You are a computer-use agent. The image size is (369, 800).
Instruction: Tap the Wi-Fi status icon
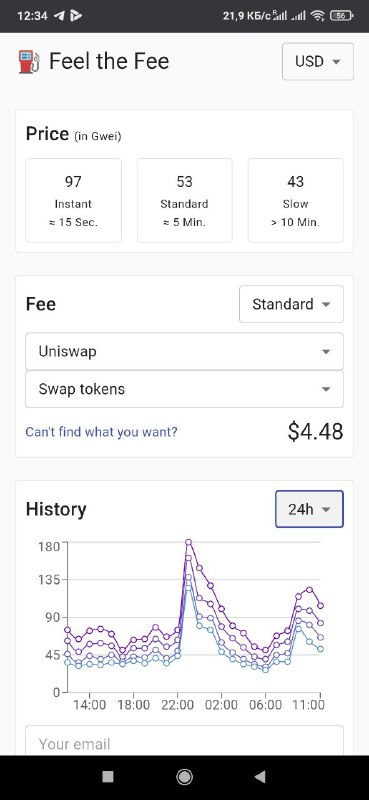coord(318,16)
